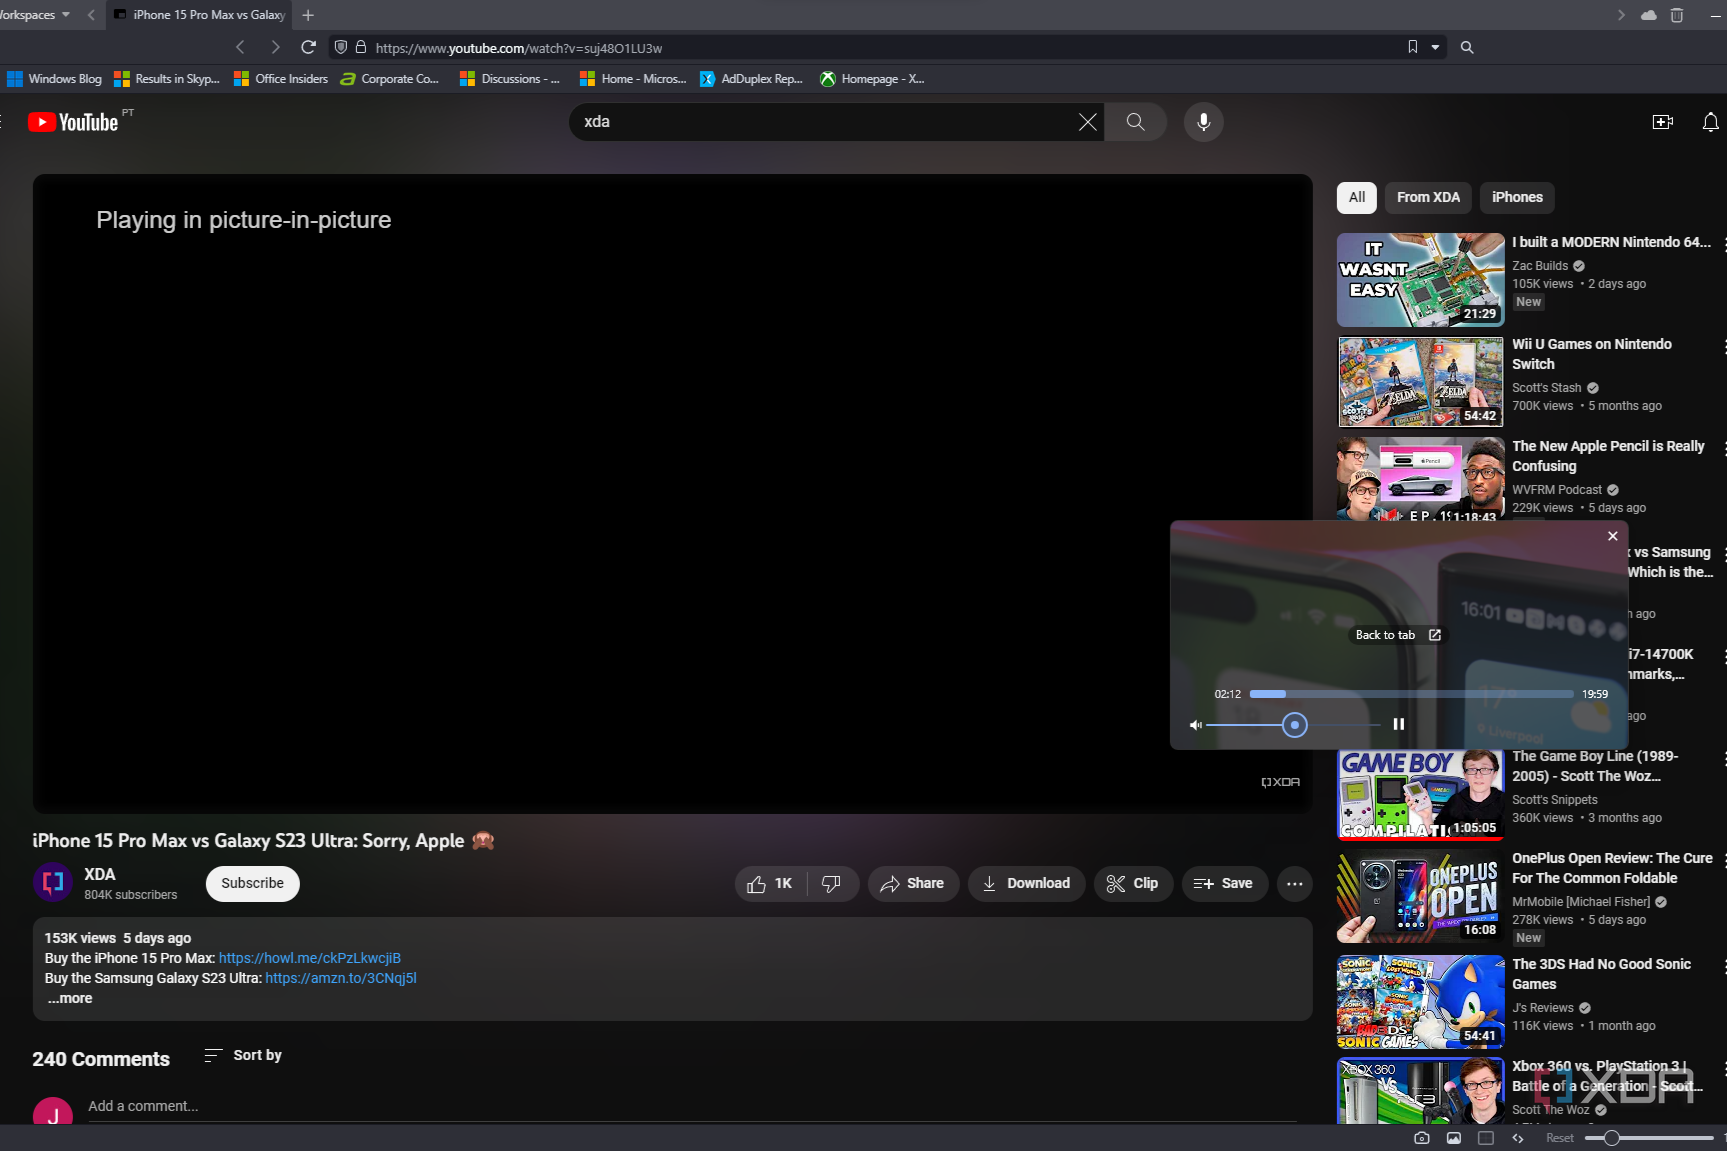The height and width of the screenshot is (1151, 1727).
Task: Mute the PiP video speaker icon
Action: click(x=1195, y=725)
